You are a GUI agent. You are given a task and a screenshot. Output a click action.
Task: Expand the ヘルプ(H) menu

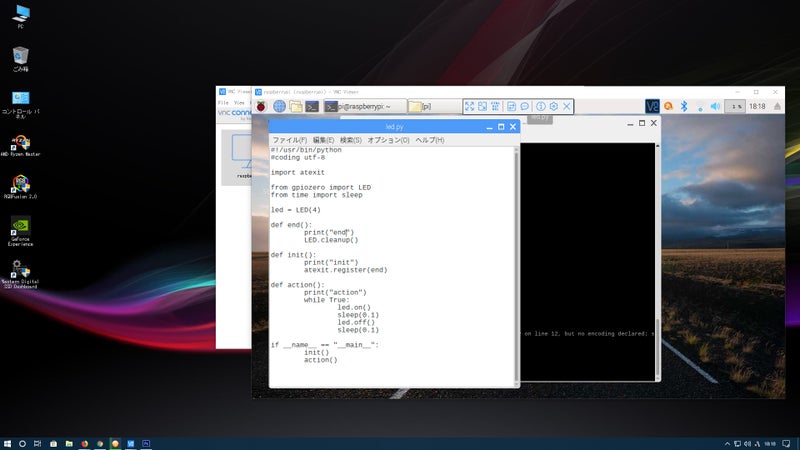coord(430,140)
